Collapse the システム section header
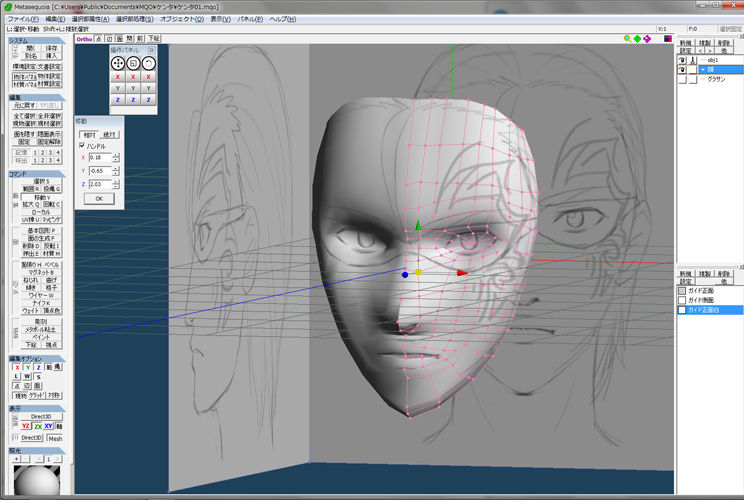The height and width of the screenshot is (500, 744). [x=36, y=41]
